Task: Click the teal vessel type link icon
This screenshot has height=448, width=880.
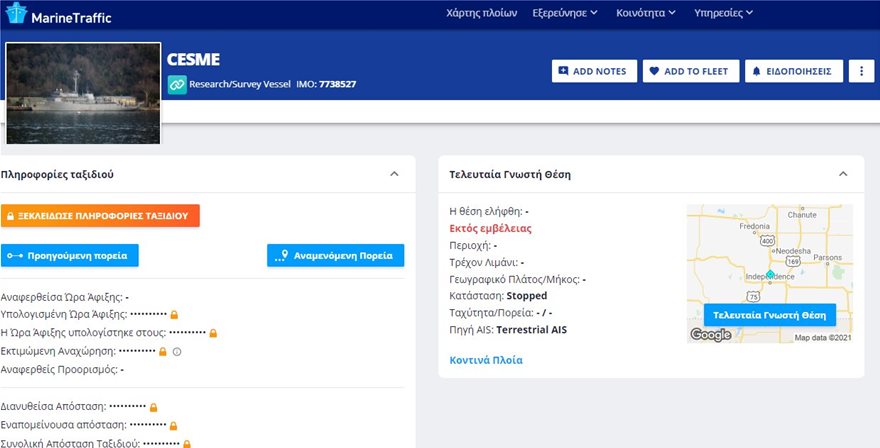Action: tap(177, 84)
